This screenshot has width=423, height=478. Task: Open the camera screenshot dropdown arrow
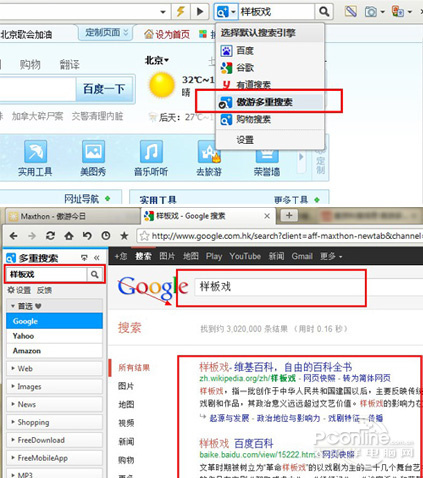point(382,12)
